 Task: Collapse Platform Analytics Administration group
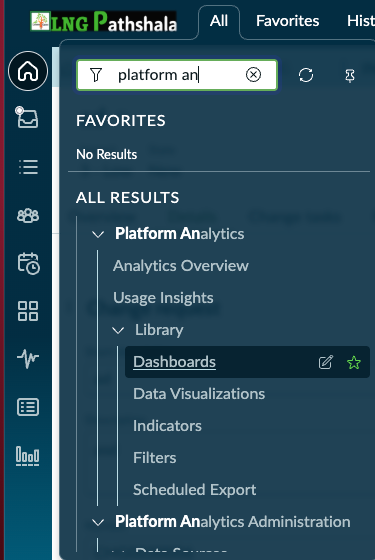coord(98,522)
